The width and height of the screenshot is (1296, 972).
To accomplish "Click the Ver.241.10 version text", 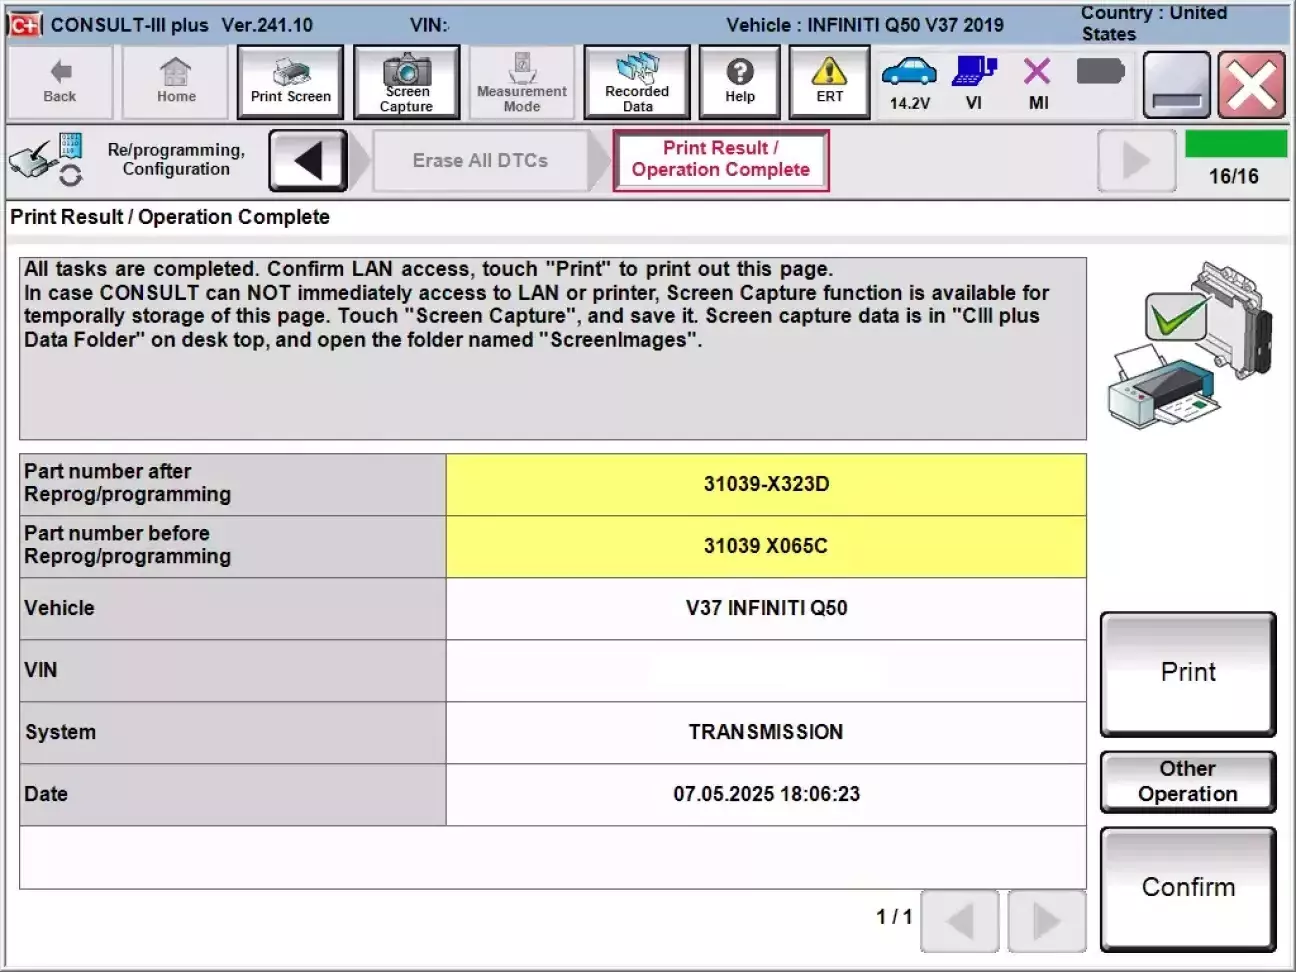I will 267,25.
